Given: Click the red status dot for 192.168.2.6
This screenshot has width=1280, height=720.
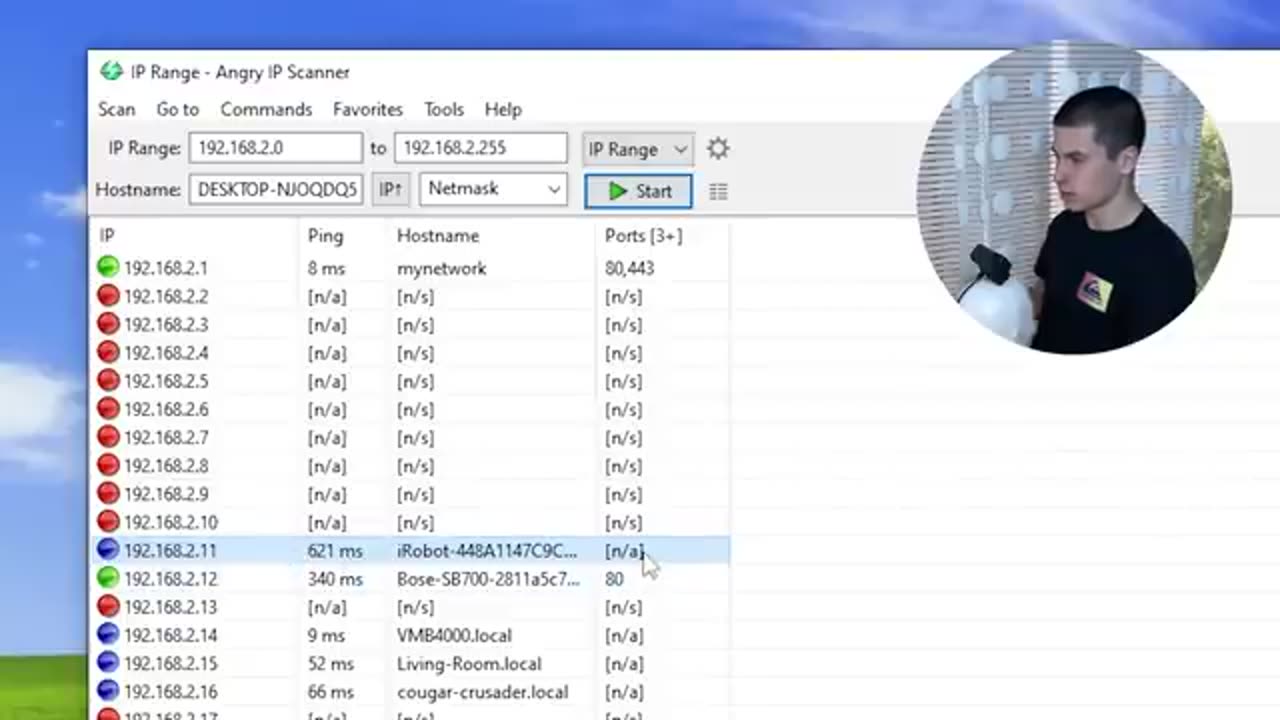Looking at the screenshot, I should pyautogui.click(x=108, y=409).
